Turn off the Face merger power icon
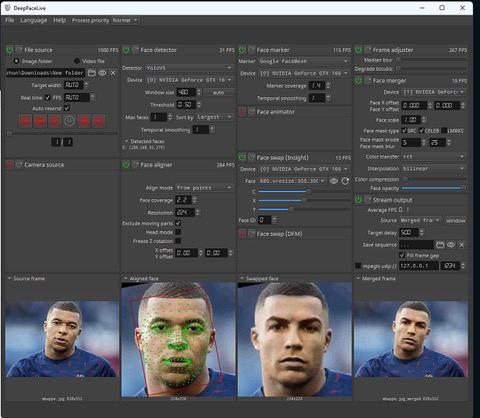The height and width of the screenshot is (418, 480). [358, 81]
